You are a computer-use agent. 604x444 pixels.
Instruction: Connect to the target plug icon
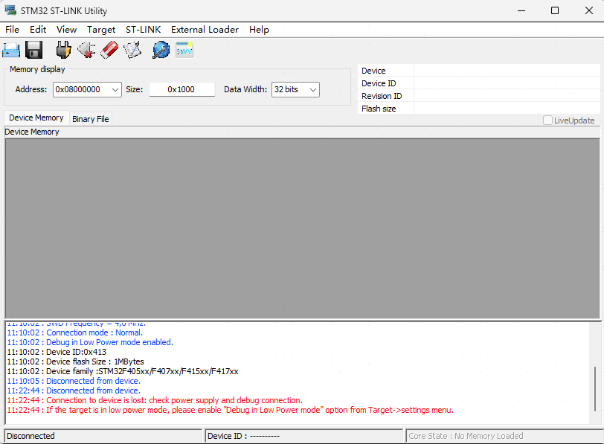click(x=64, y=50)
